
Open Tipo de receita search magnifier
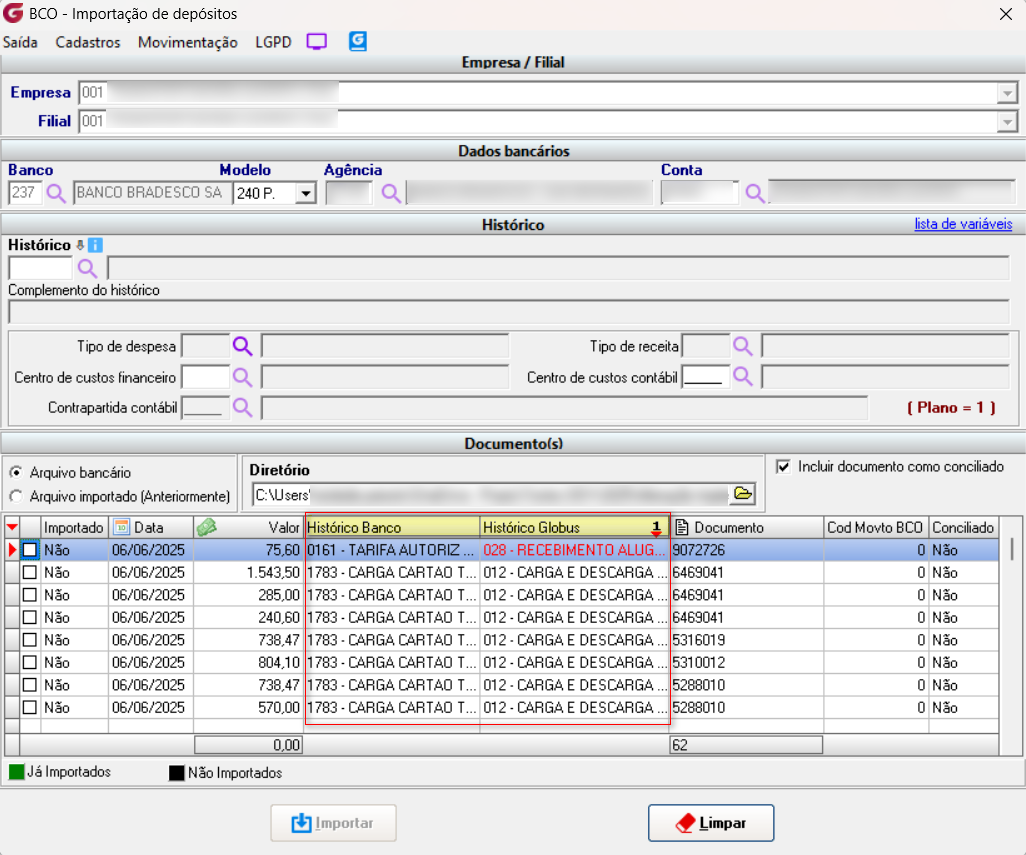point(743,345)
